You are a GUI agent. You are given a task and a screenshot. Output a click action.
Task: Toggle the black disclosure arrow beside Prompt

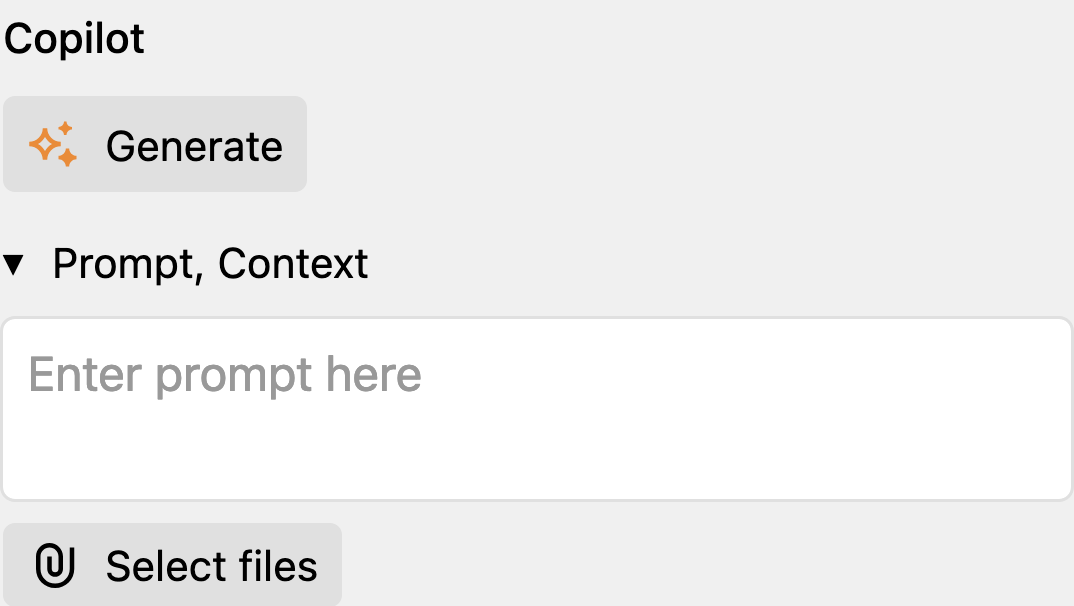pos(14,264)
